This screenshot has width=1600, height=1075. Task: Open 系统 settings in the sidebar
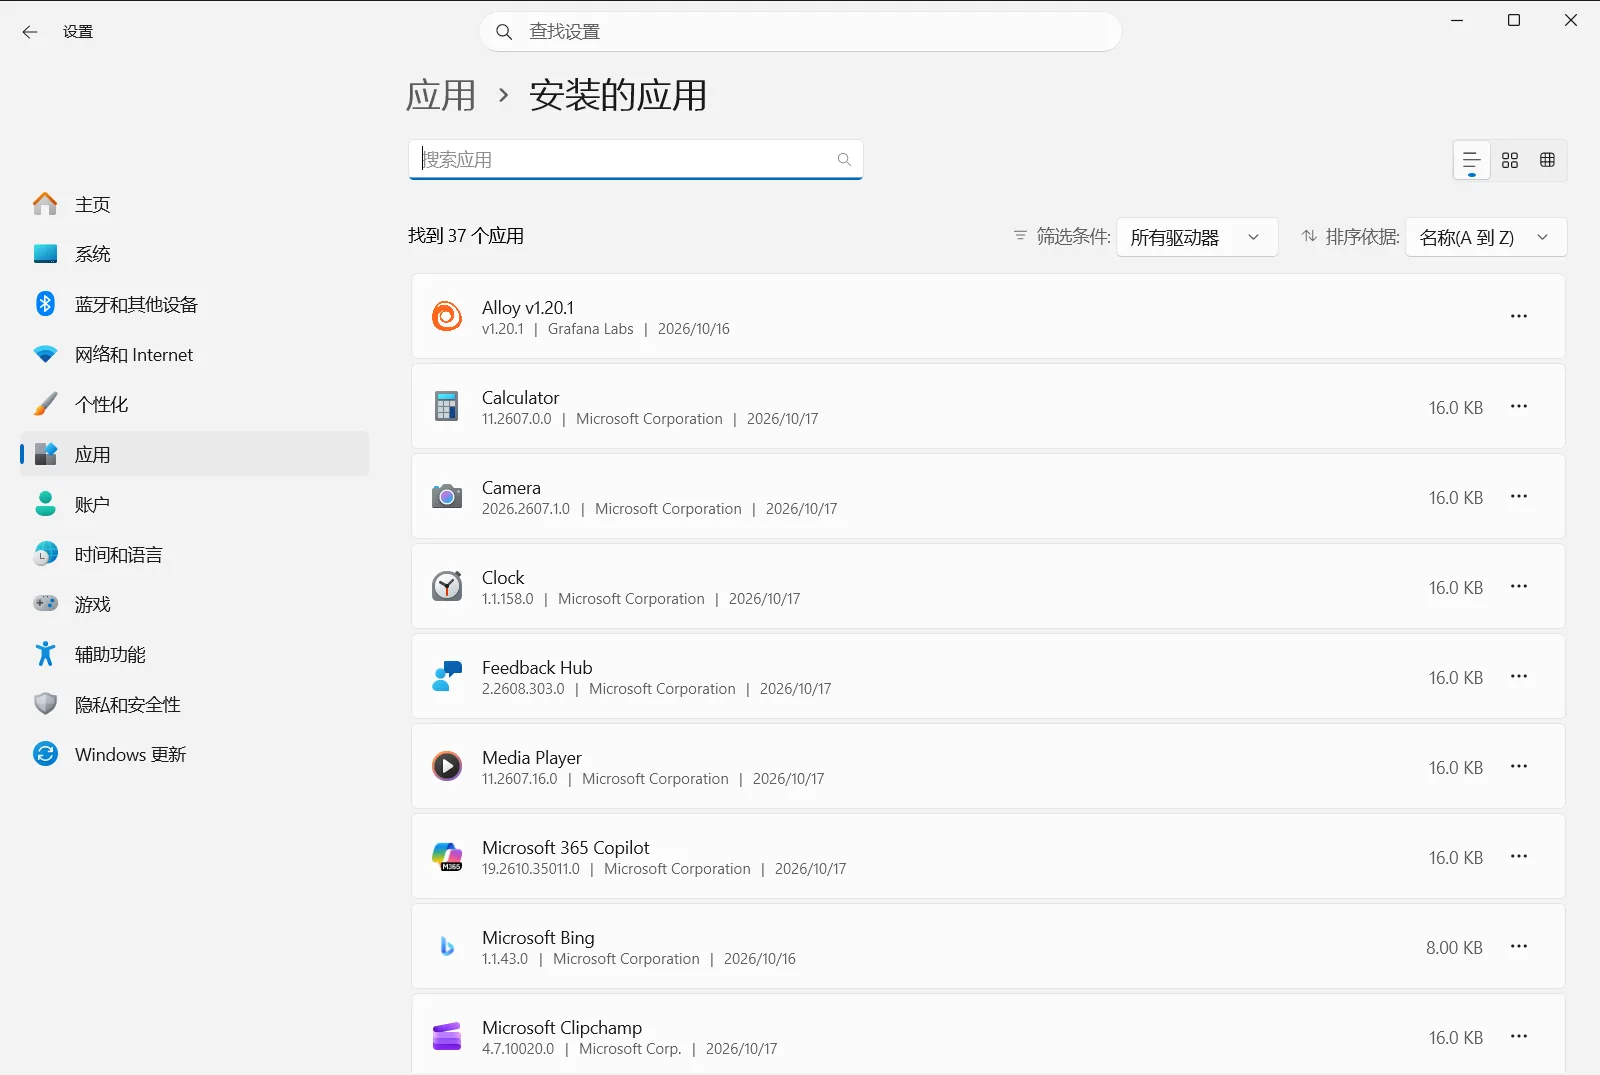194,254
